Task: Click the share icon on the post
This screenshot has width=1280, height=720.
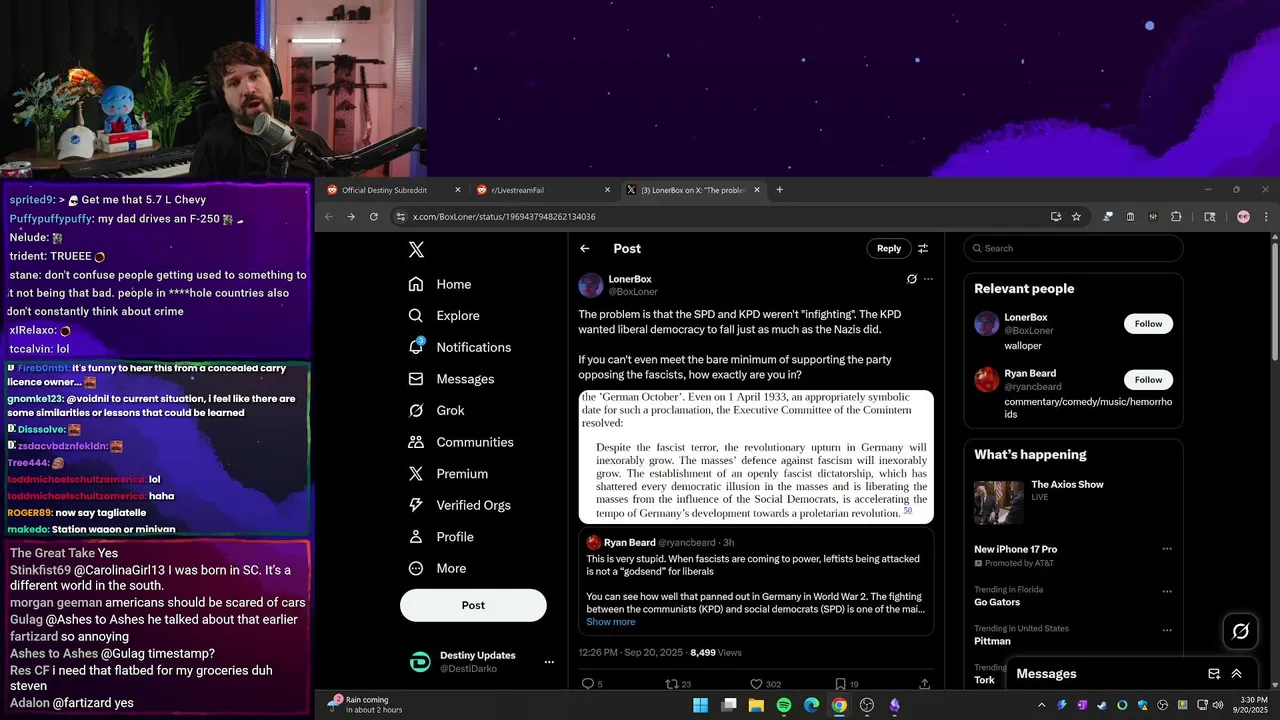Action: tap(925, 684)
